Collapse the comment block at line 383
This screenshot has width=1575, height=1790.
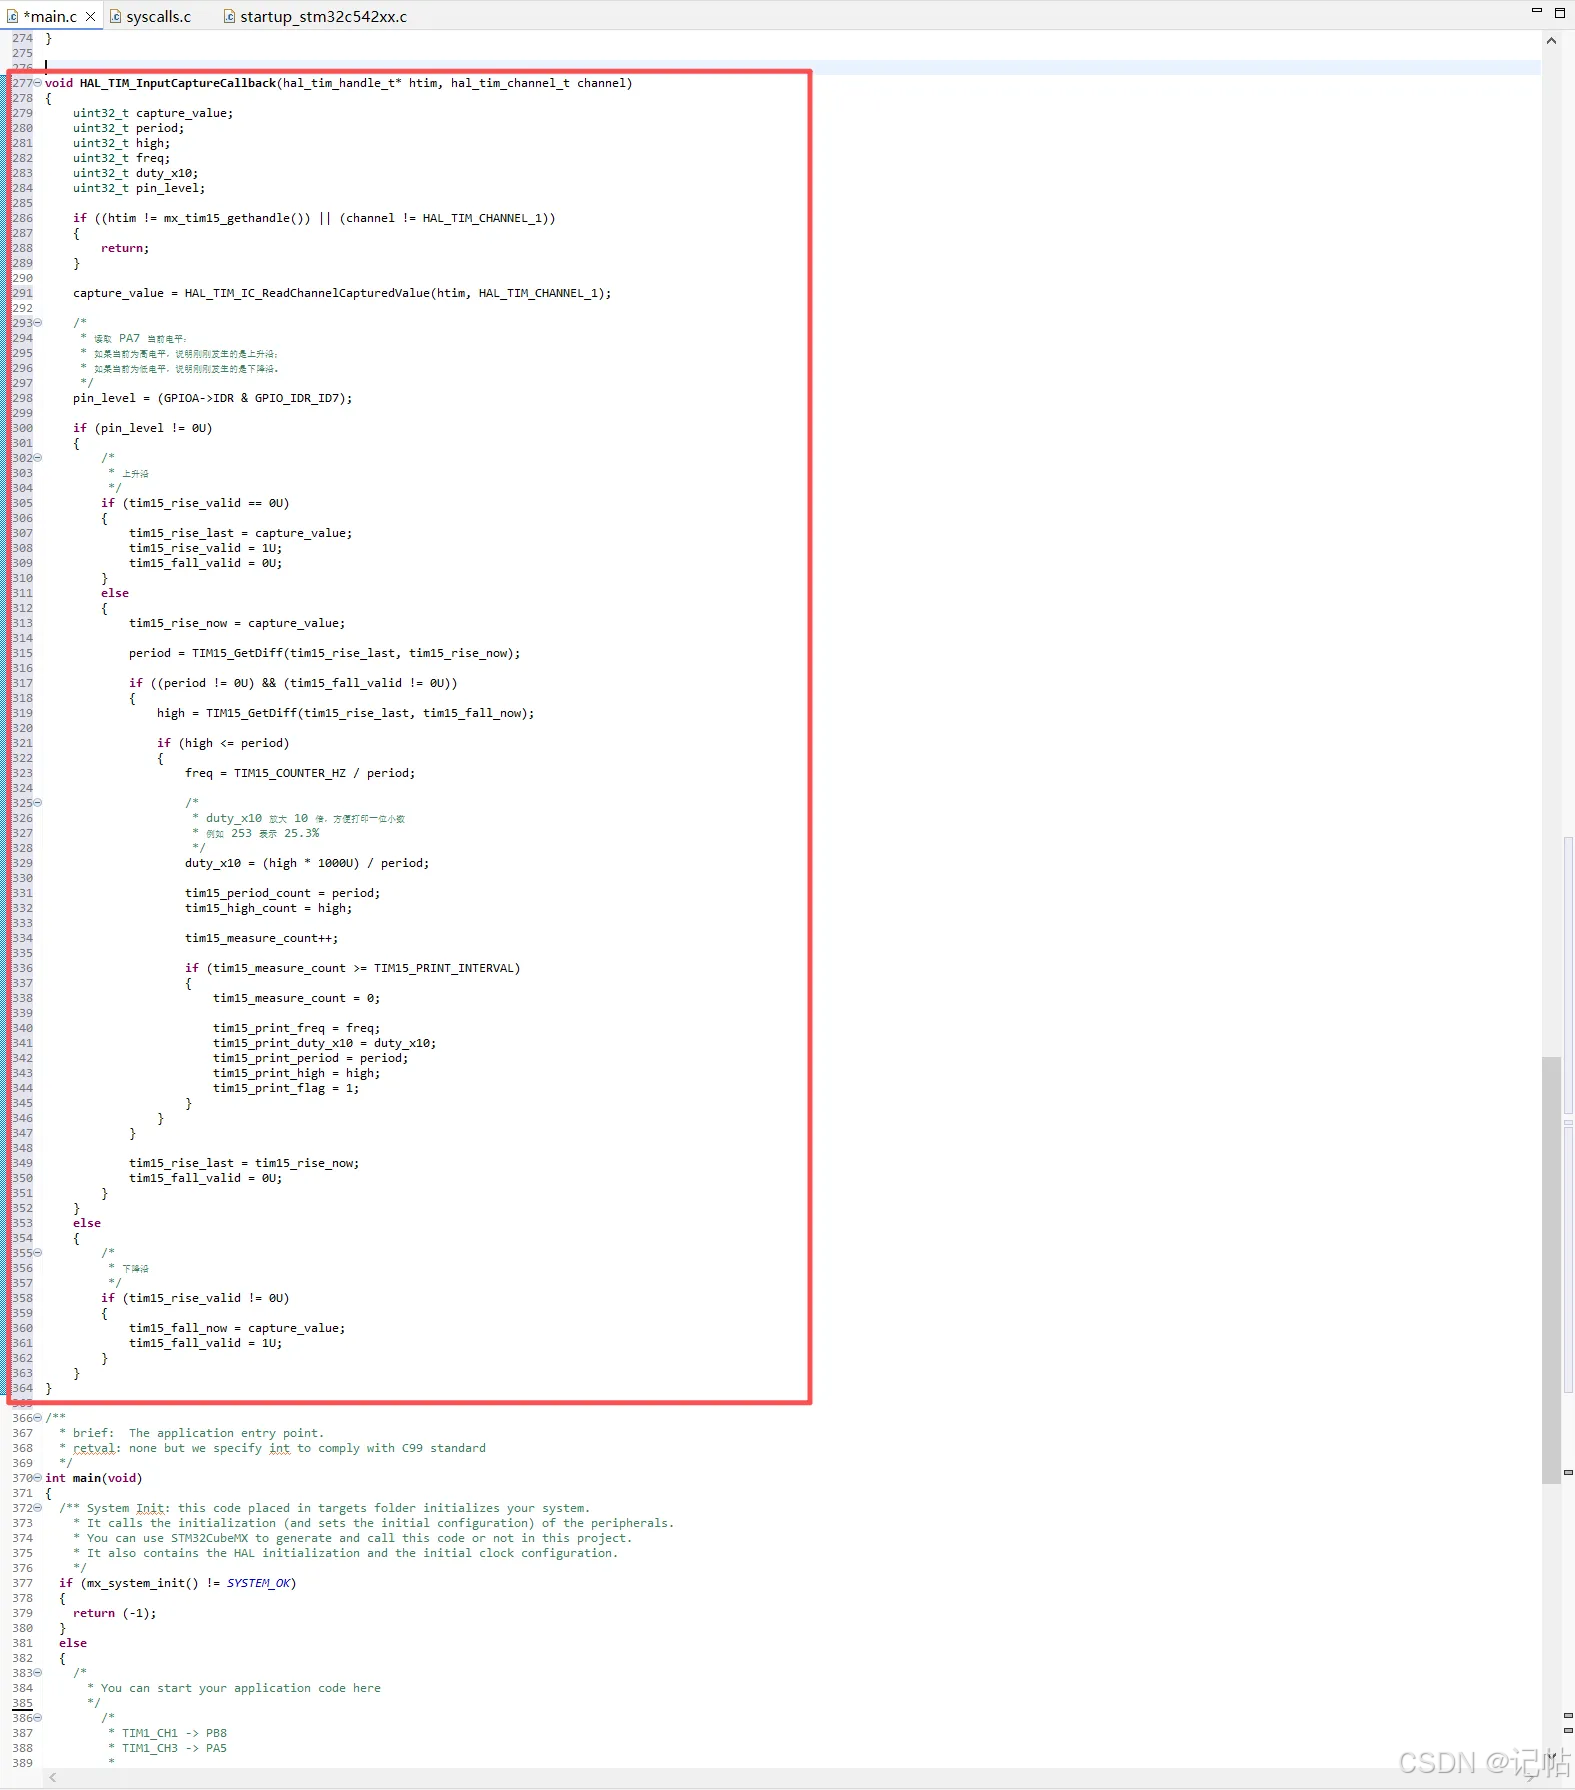click(38, 1673)
